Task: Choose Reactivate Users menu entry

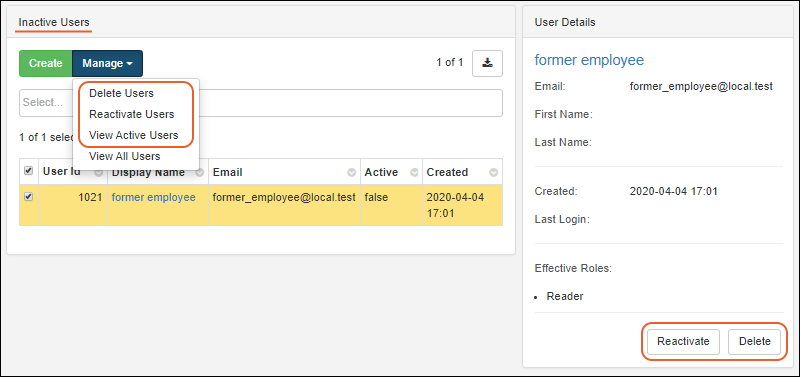Action: (x=132, y=114)
